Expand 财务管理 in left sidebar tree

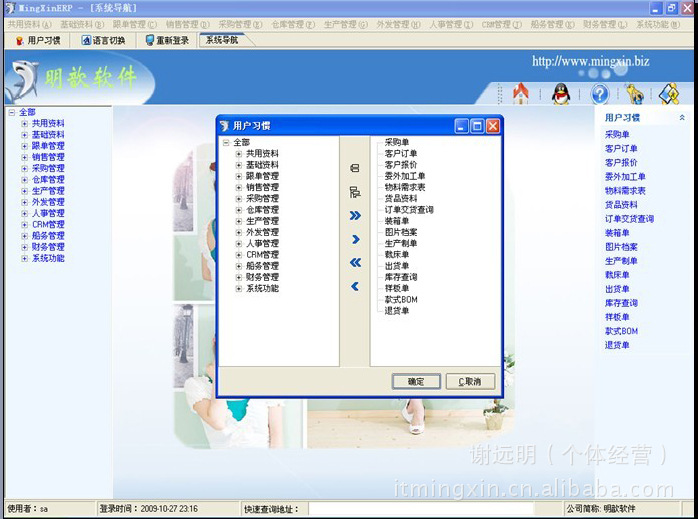pyautogui.click(x=24, y=247)
